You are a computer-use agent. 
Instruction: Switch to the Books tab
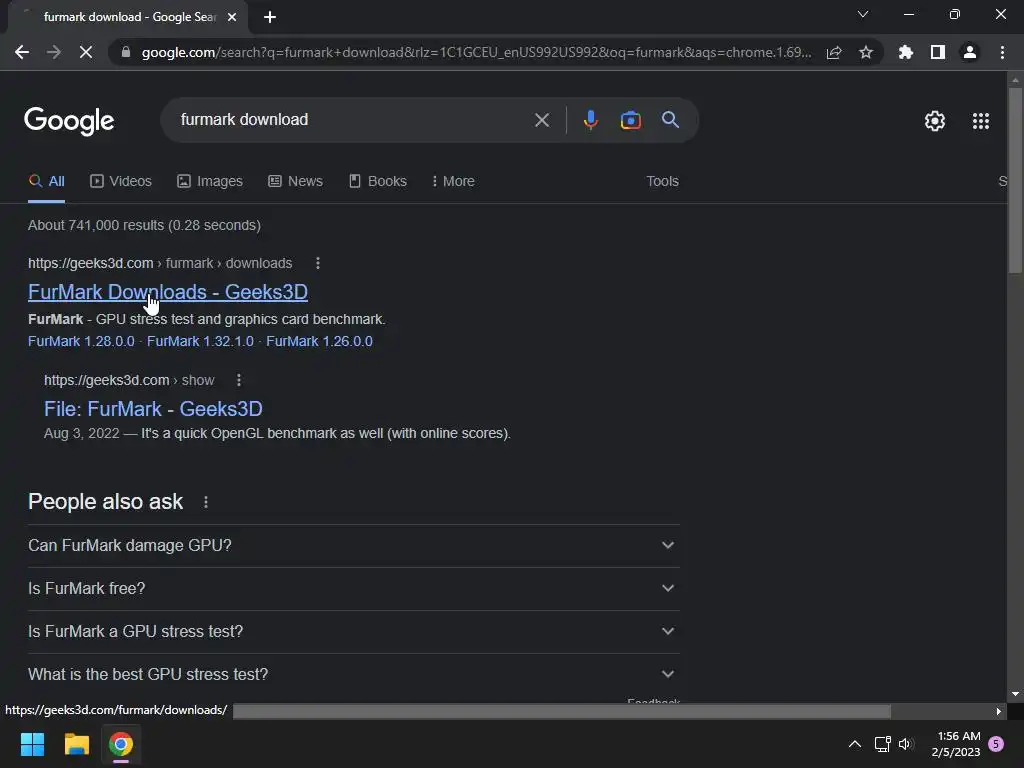click(x=377, y=182)
